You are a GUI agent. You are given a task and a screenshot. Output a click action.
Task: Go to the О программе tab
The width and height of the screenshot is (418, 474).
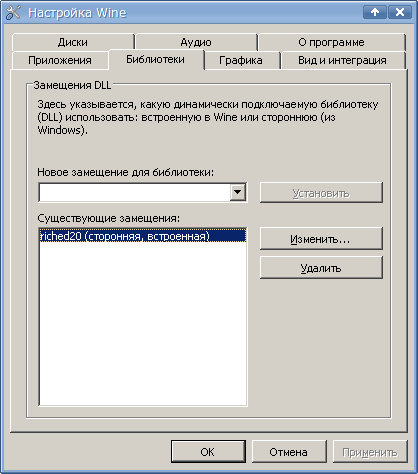tap(331, 42)
